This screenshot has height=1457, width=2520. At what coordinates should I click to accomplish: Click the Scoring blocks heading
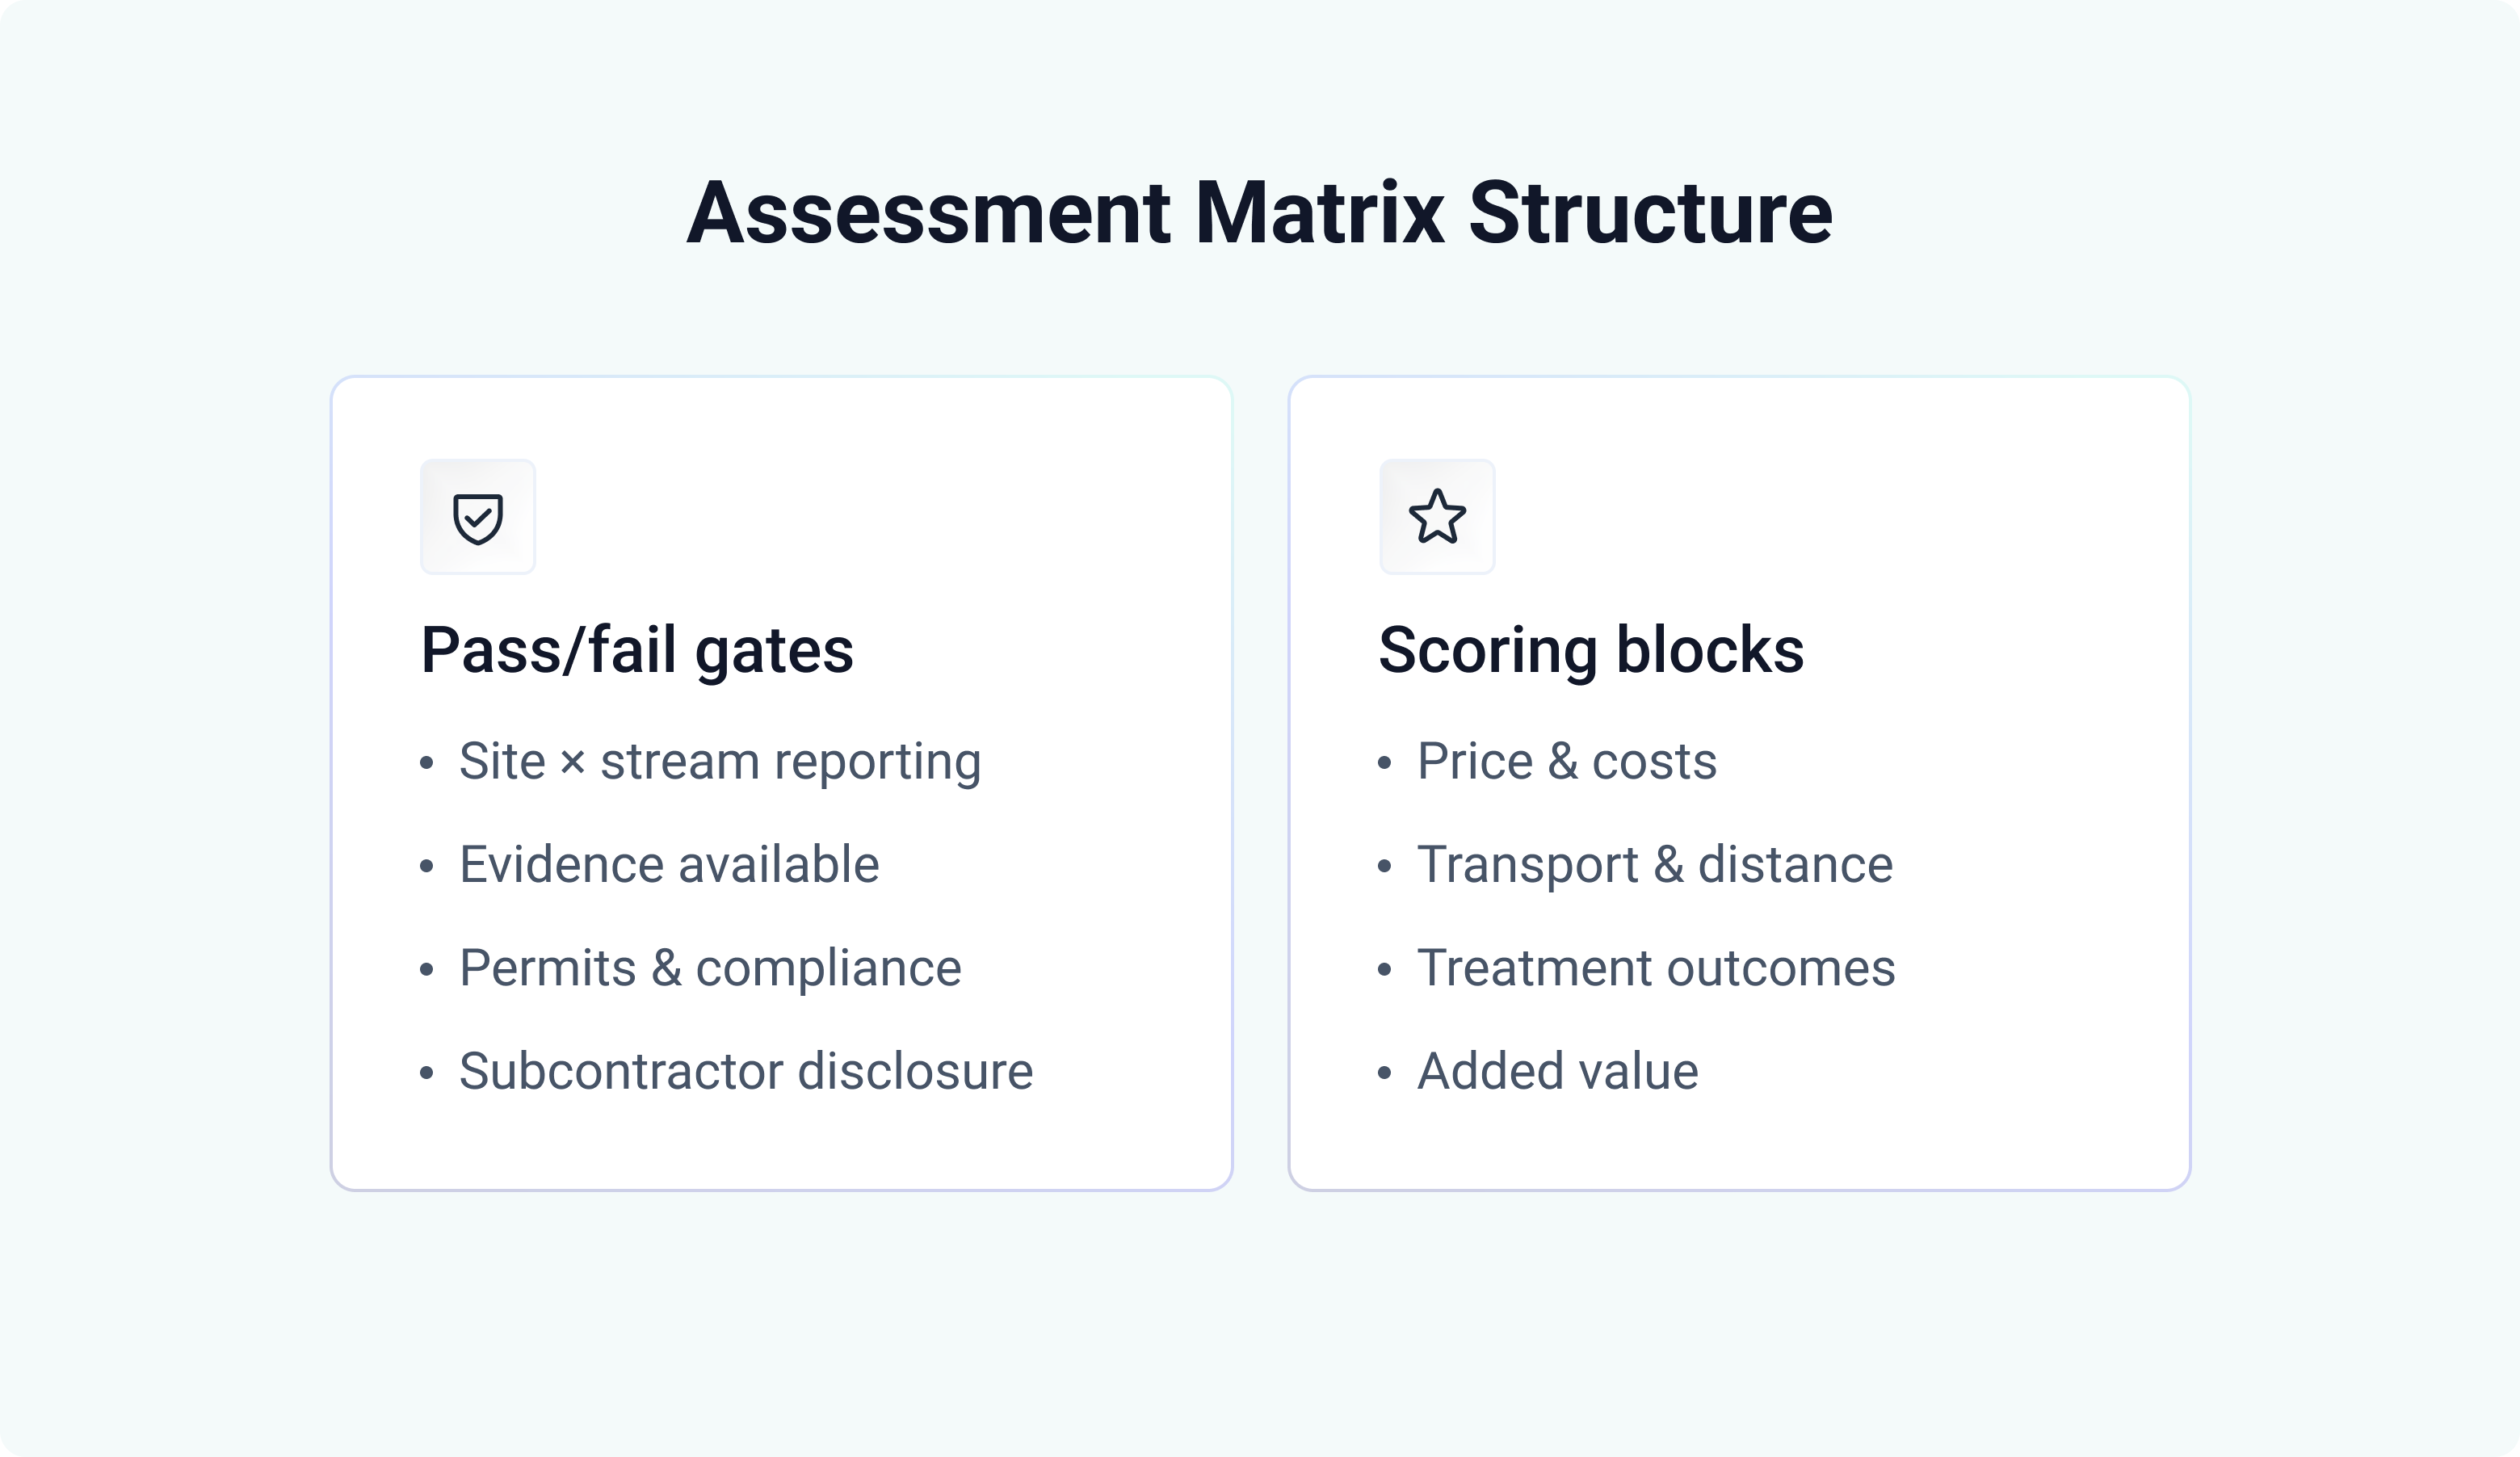(x=1591, y=650)
